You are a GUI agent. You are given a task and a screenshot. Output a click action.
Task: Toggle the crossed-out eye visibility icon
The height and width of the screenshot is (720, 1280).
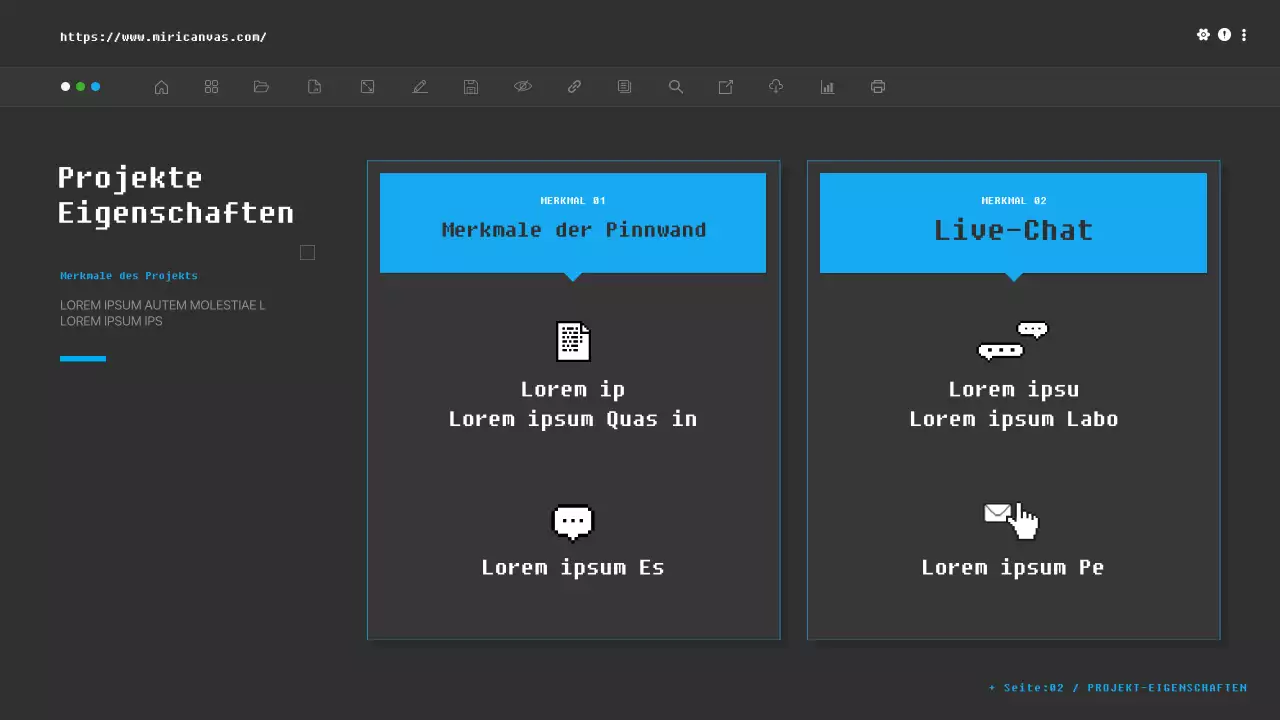(523, 87)
